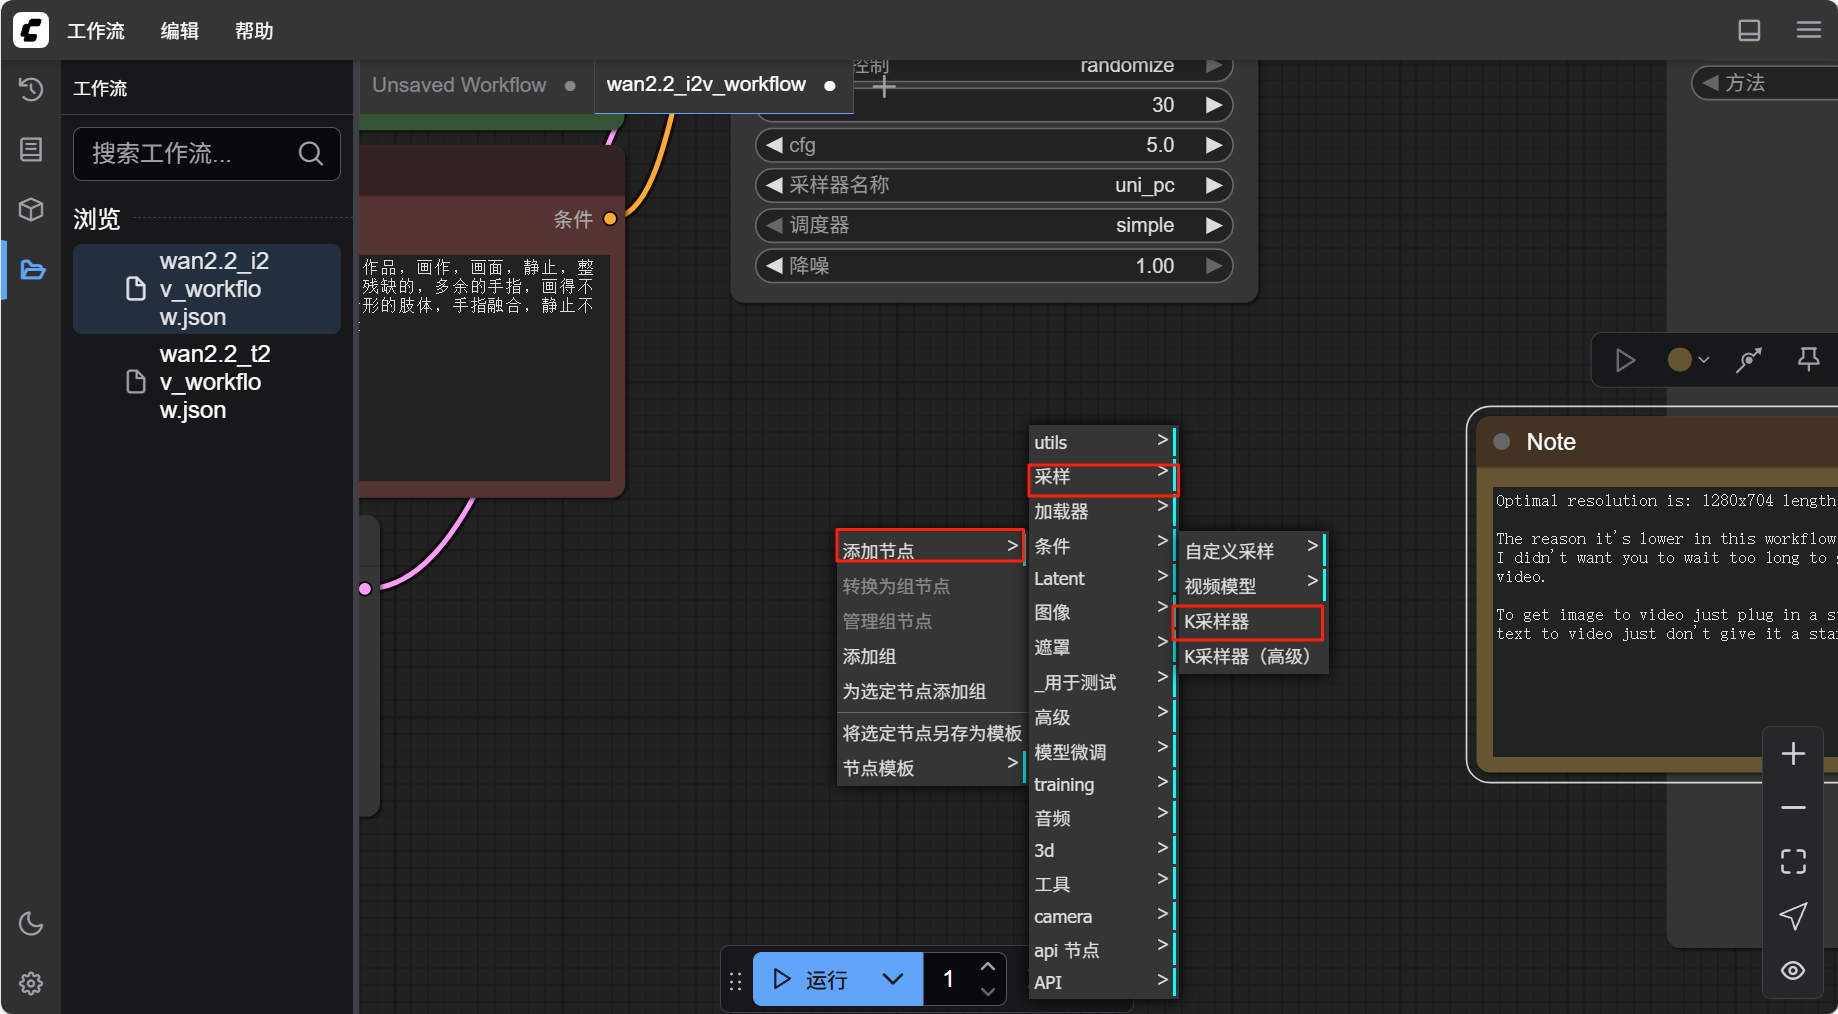Click the workflows folder icon in sidebar

(32, 270)
